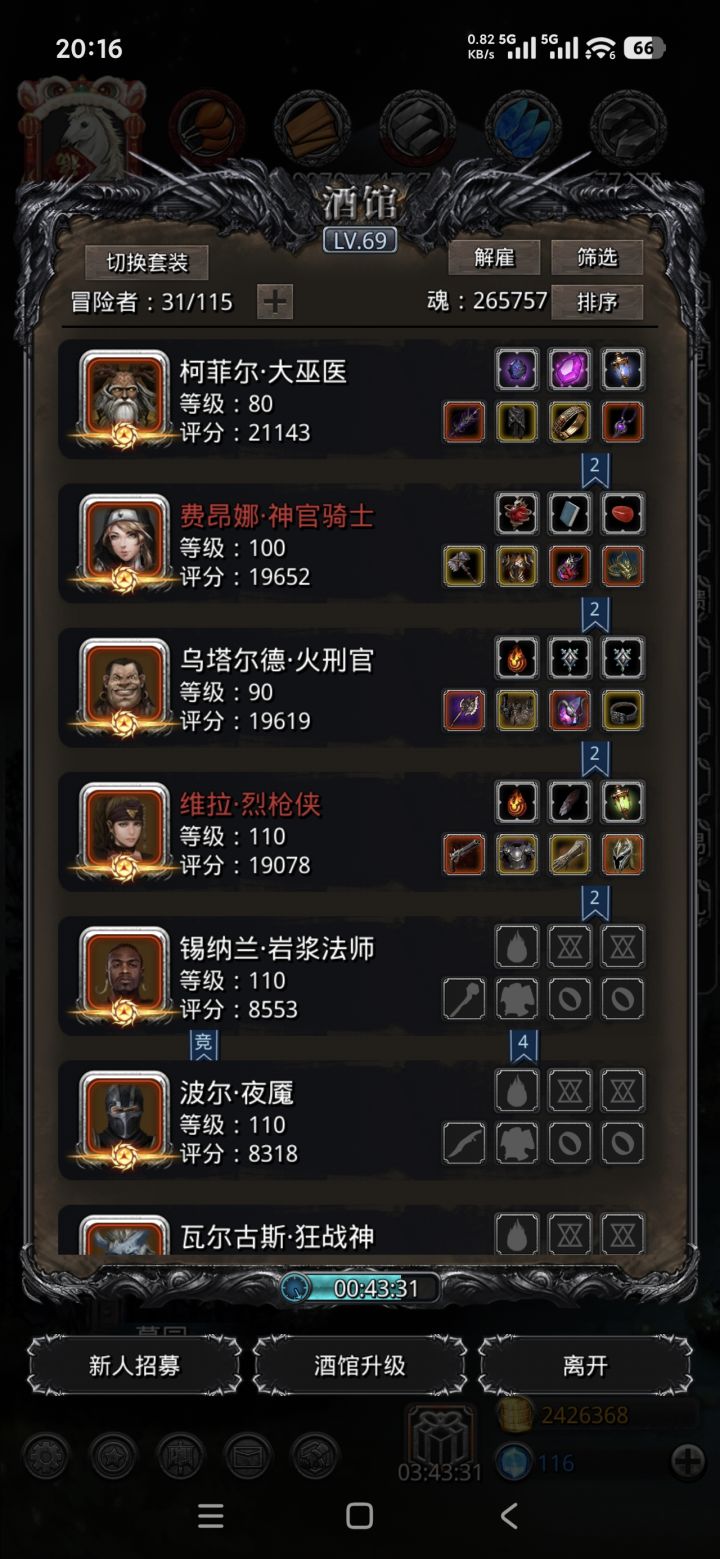Screen dimensions: 720x1559
Task: Tap empty dagger slot of 波尔·夜魇
Action: tap(464, 1142)
